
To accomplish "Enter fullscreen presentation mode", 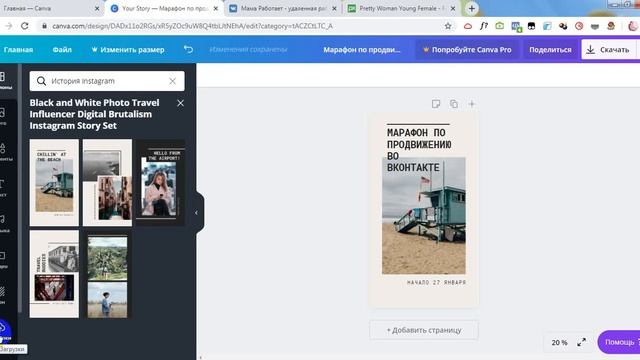I will point(582,342).
